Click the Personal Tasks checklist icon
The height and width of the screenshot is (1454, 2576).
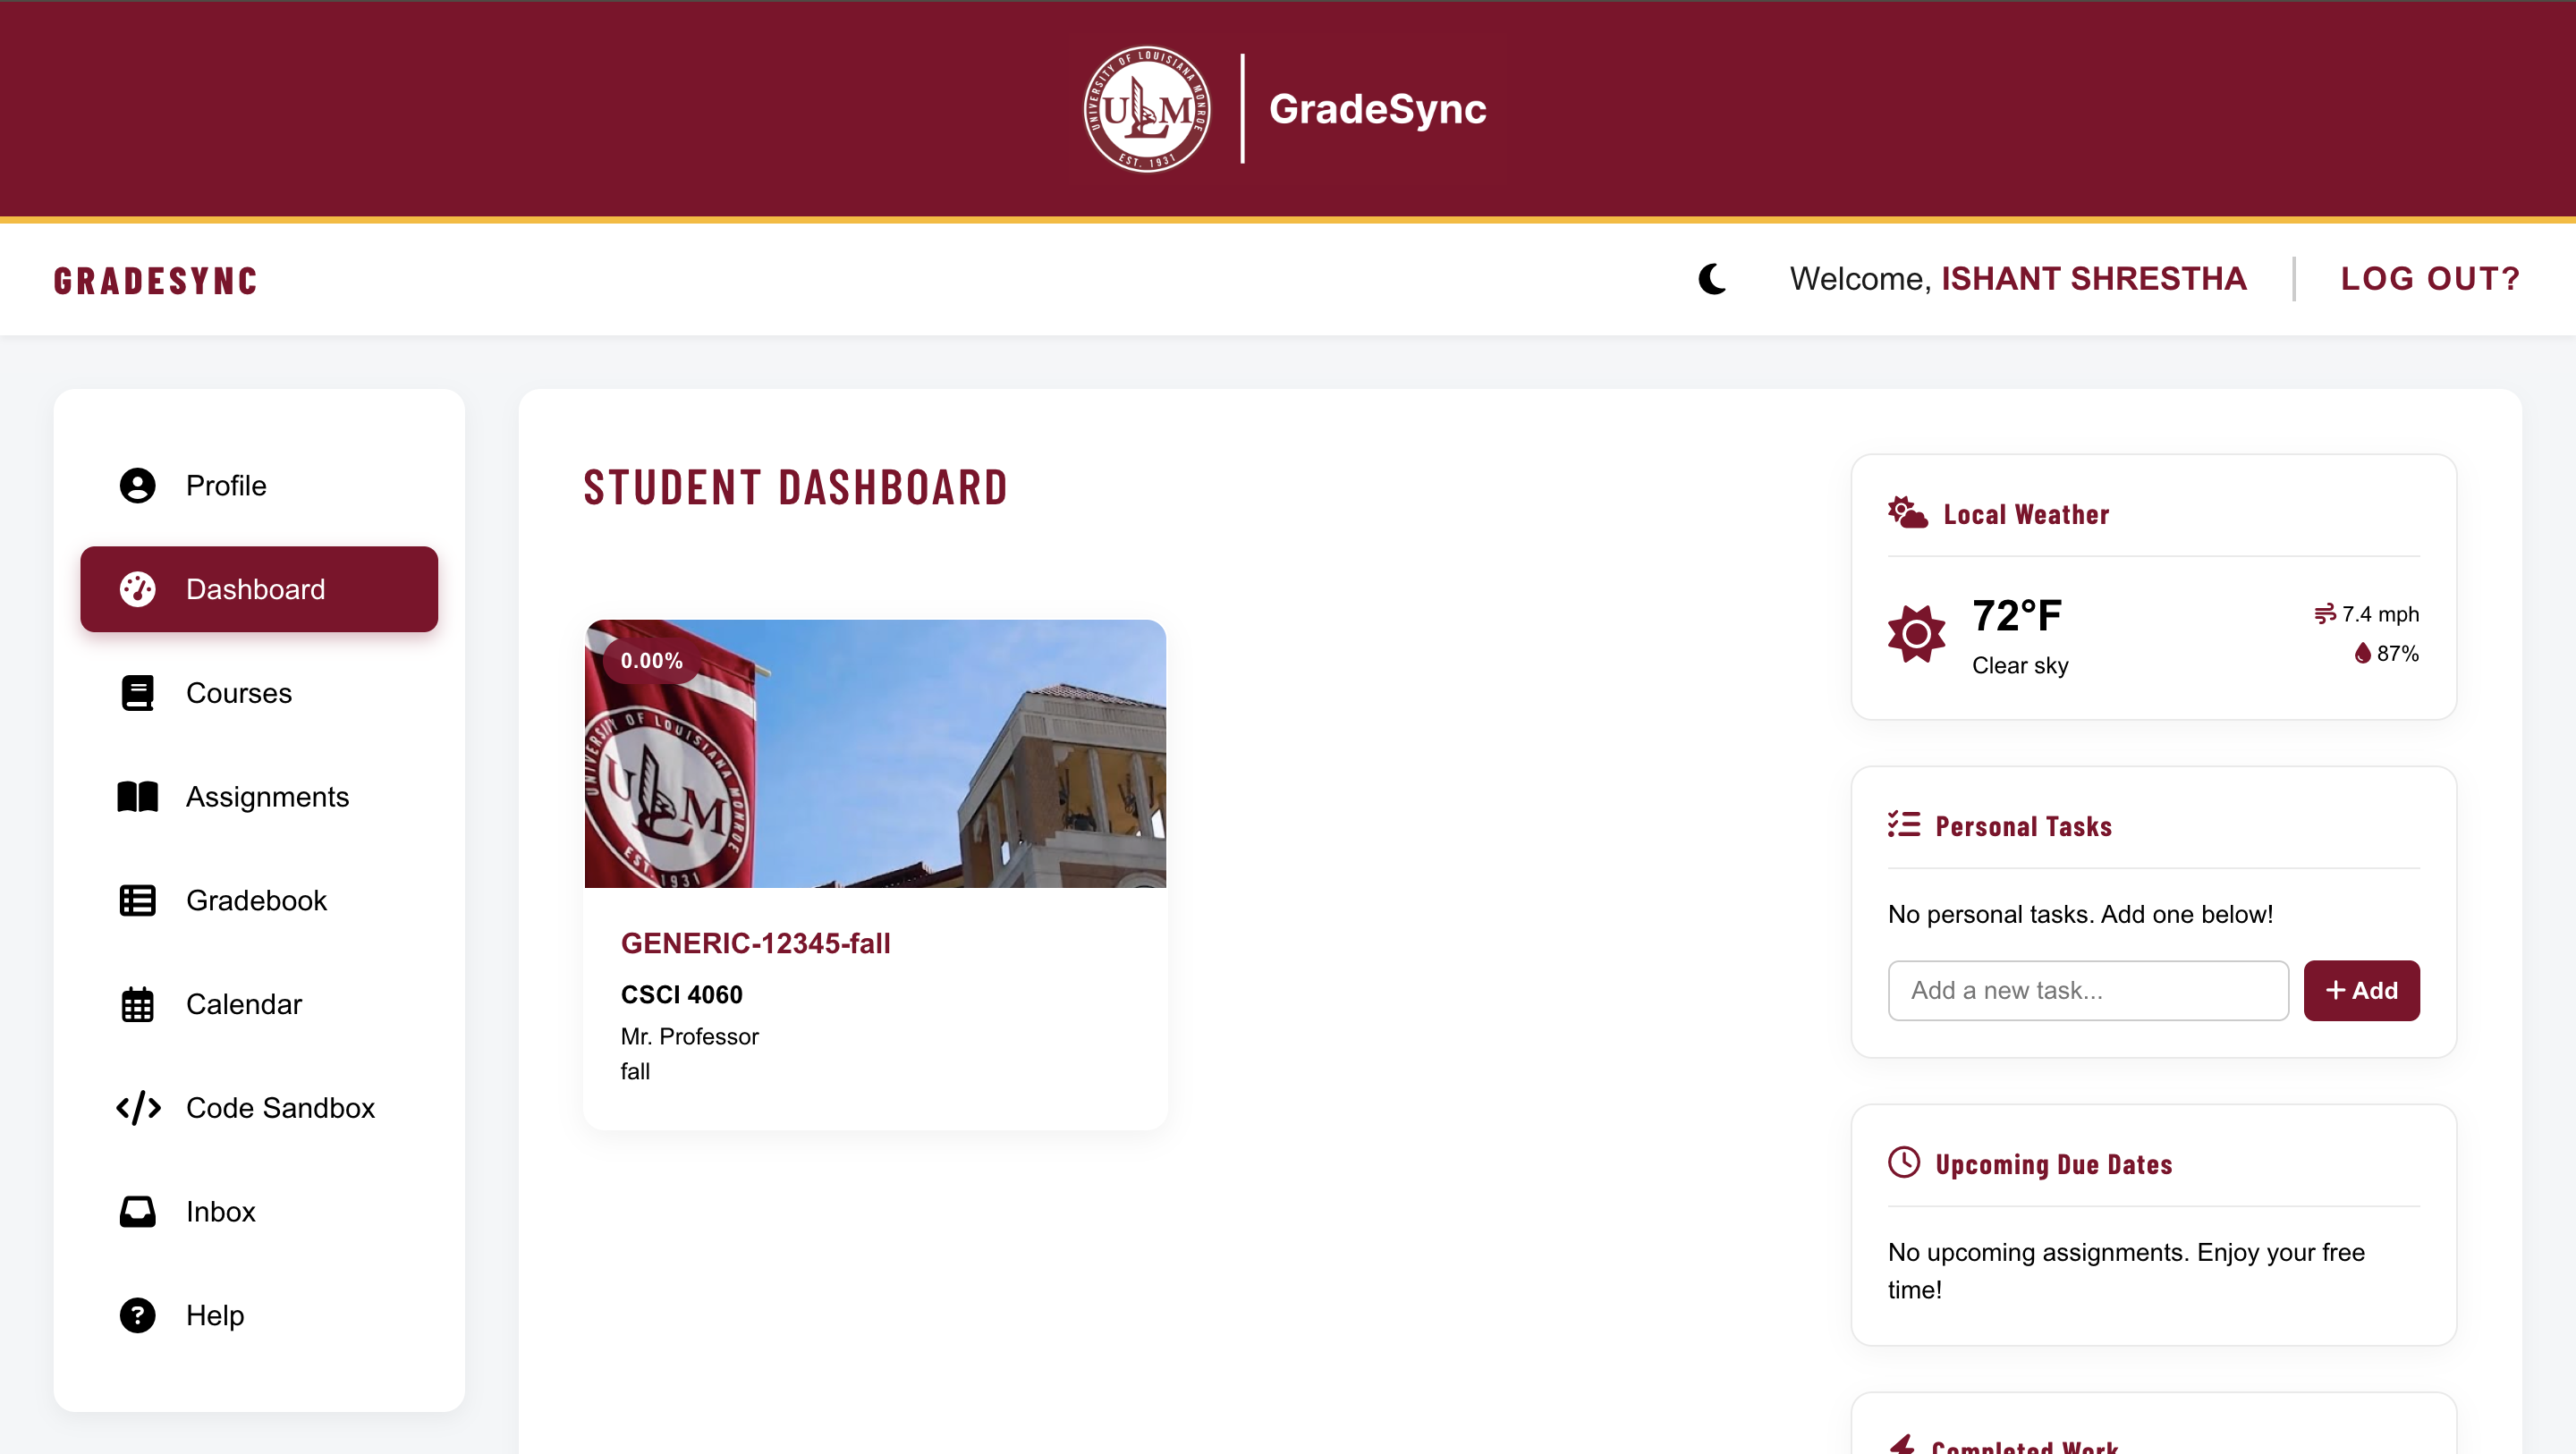click(1903, 825)
